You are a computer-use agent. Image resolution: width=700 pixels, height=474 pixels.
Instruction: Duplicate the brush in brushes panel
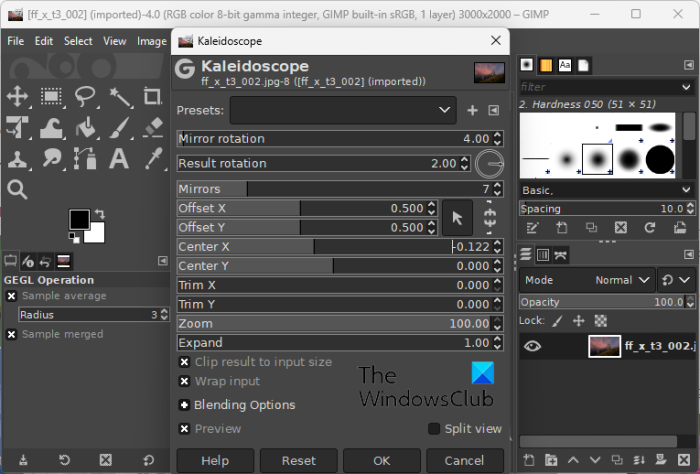point(591,228)
